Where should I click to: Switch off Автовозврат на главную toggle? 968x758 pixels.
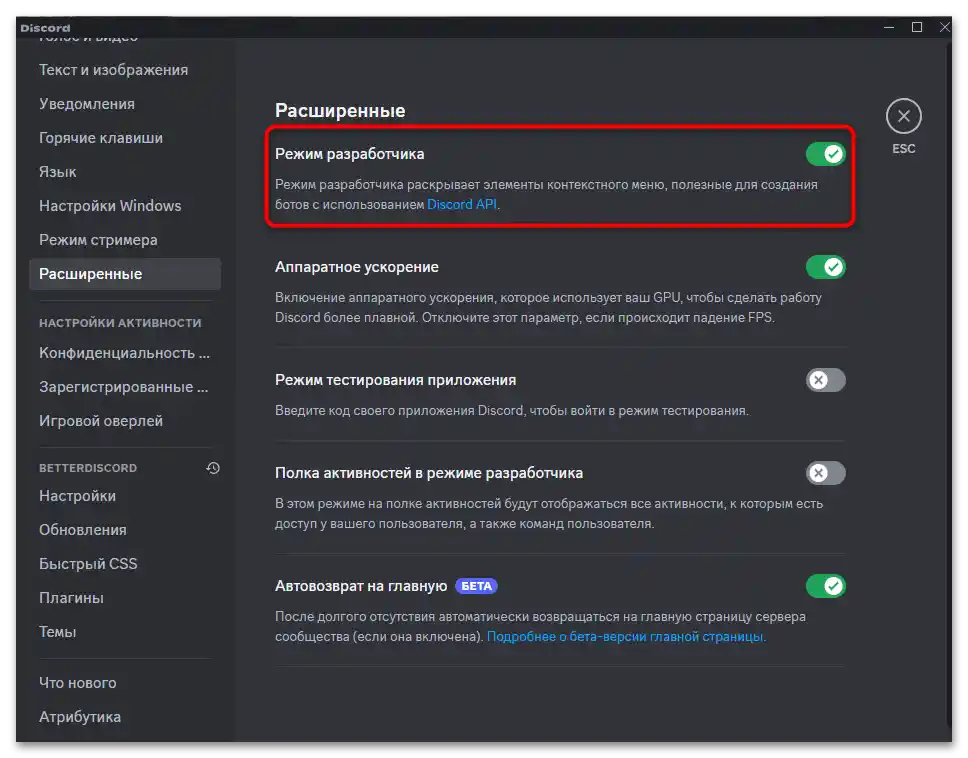(825, 586)
